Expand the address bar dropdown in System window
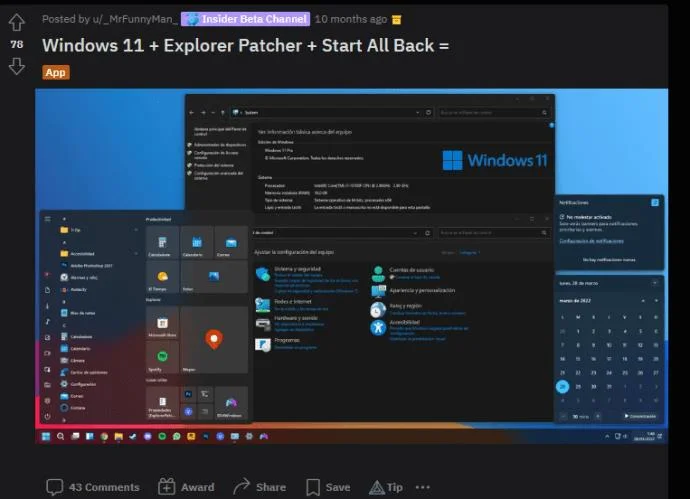 click(x=417, y=113)
